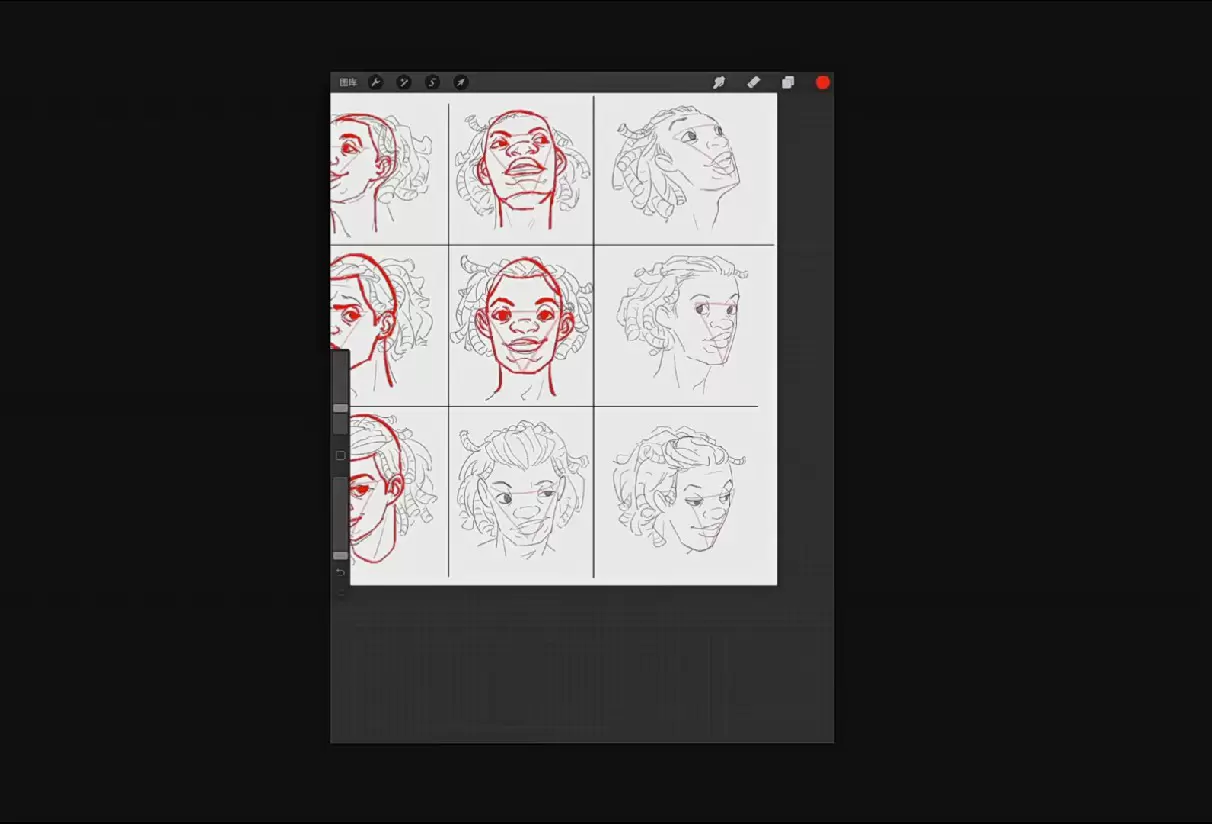Select the S-shaped Selection tool

(x=432, y=83)
